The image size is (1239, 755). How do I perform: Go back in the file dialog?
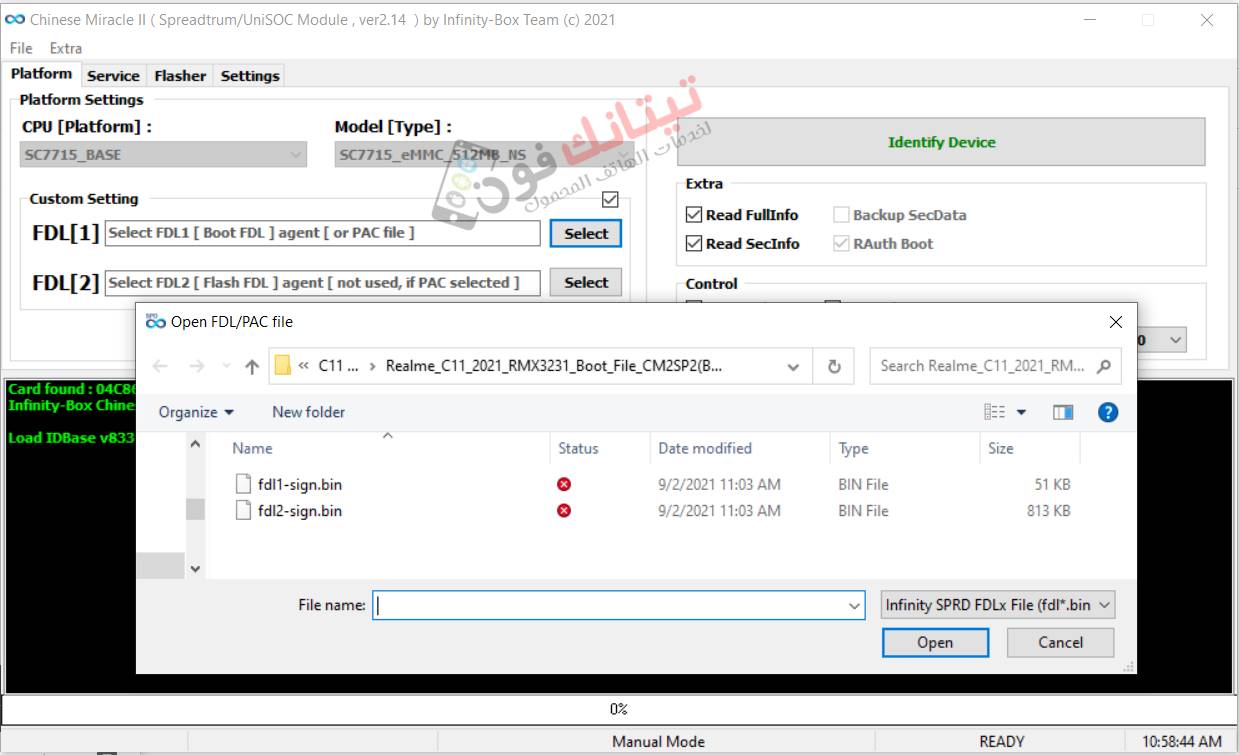coord(160,366)
